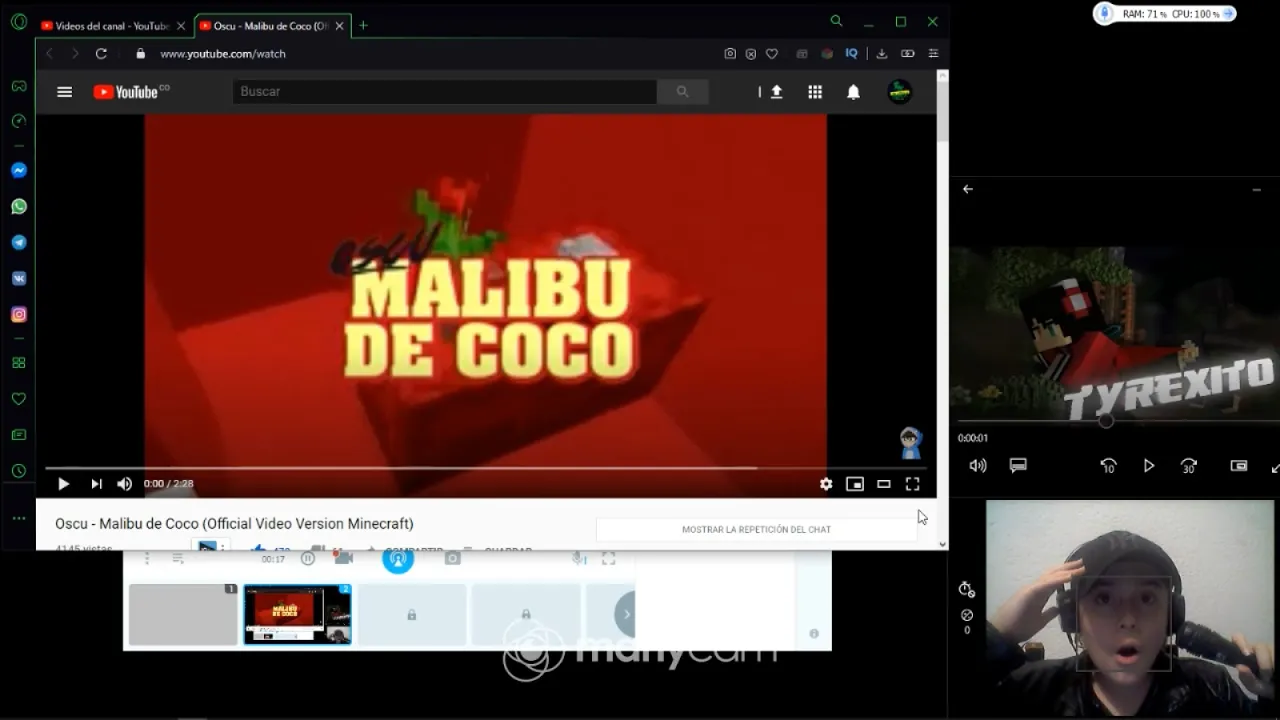Click the webcam timer icon beside camera feed
Image resolution: width=1280 pixels, height=720 pixels.
tap(966, 590)
